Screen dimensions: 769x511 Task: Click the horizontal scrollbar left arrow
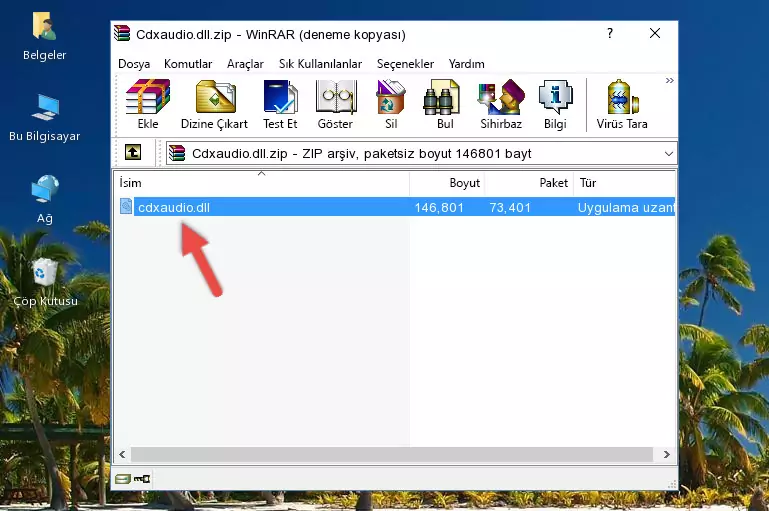click(122, 455)
